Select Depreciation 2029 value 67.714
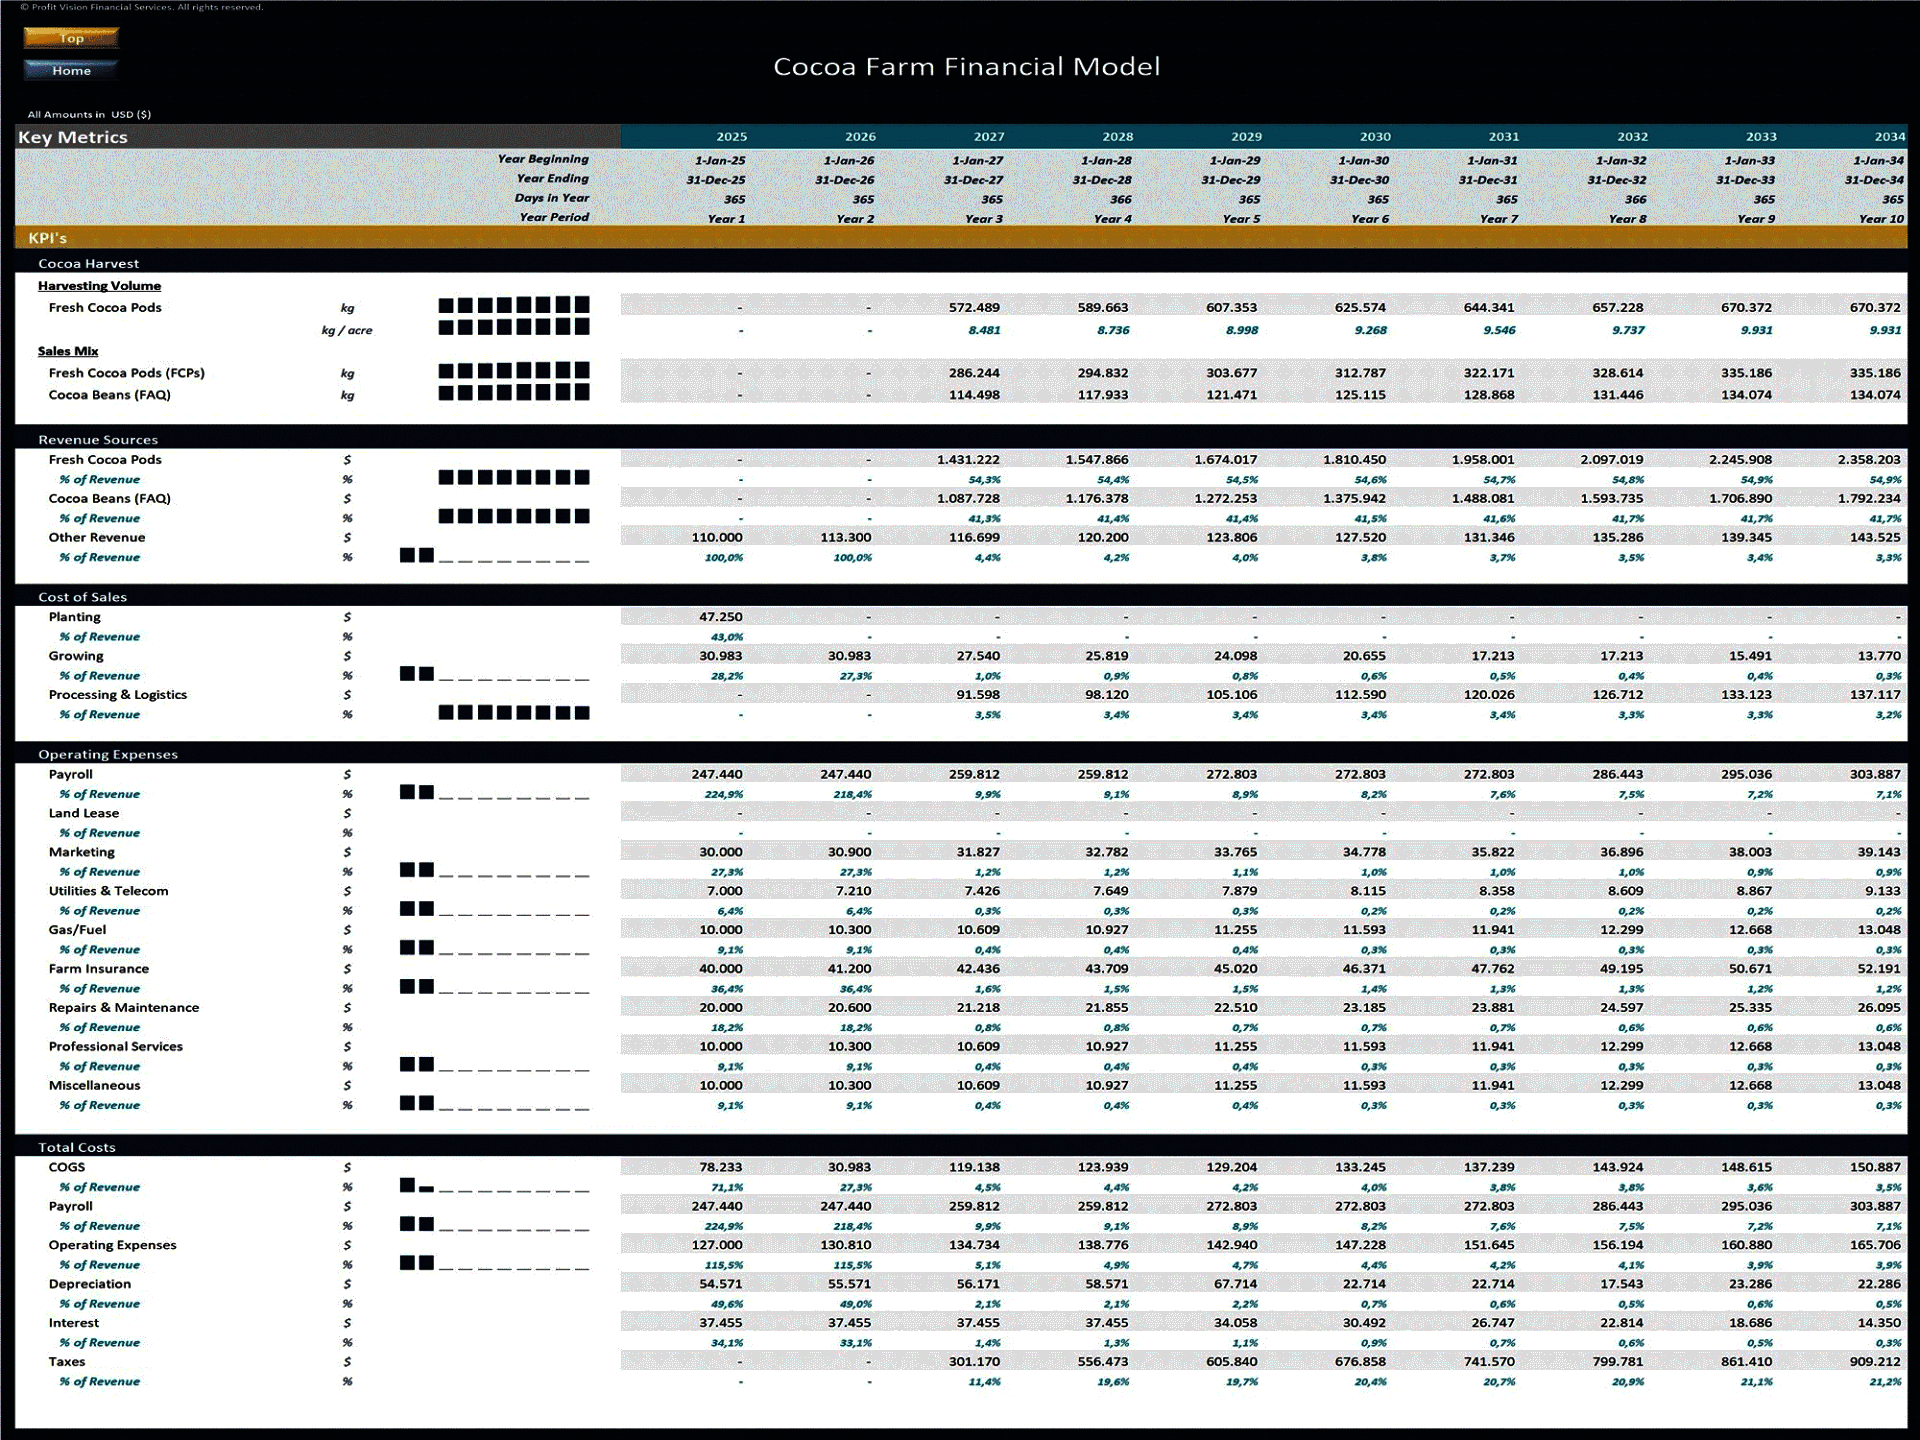The image size is (1920, 1440). click(x=1236, y=1284)
